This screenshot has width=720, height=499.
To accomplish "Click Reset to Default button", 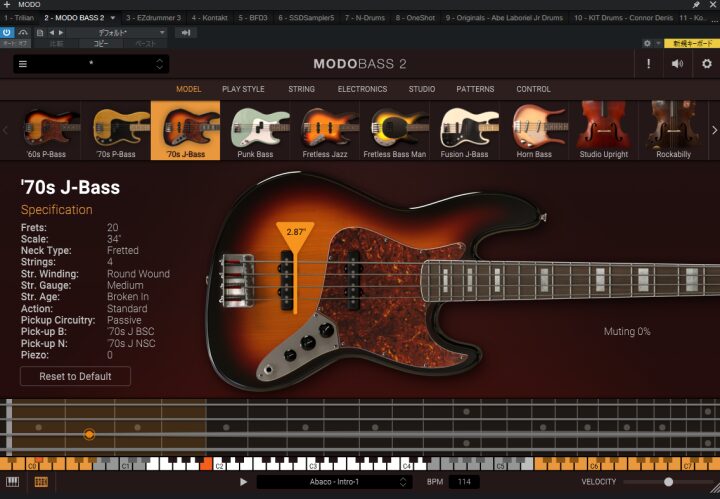I will click(75, 376).
